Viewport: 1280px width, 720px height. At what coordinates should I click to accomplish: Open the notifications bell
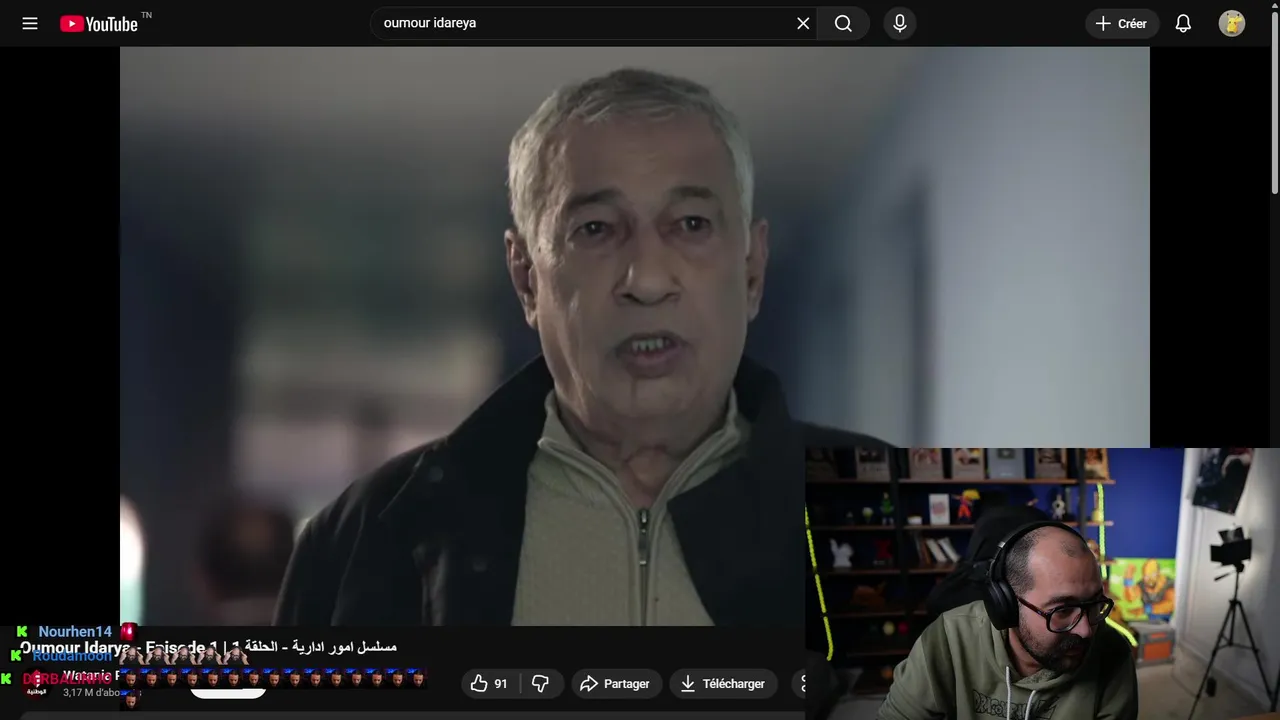(x=1183, y=23)
